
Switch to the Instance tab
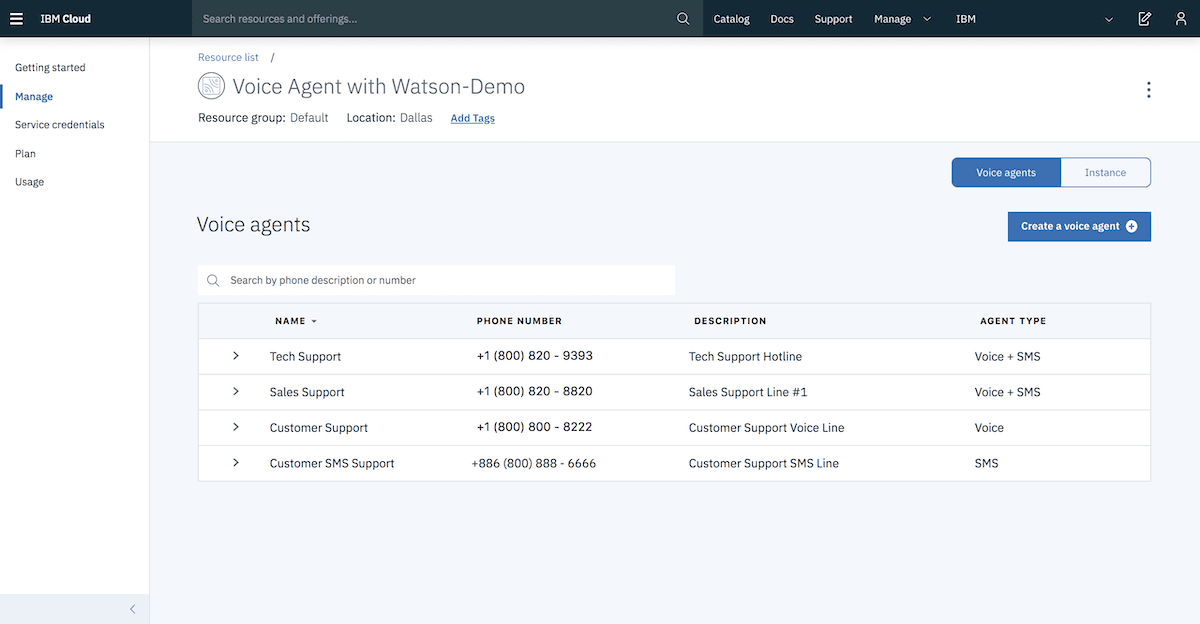(1105, 173)
